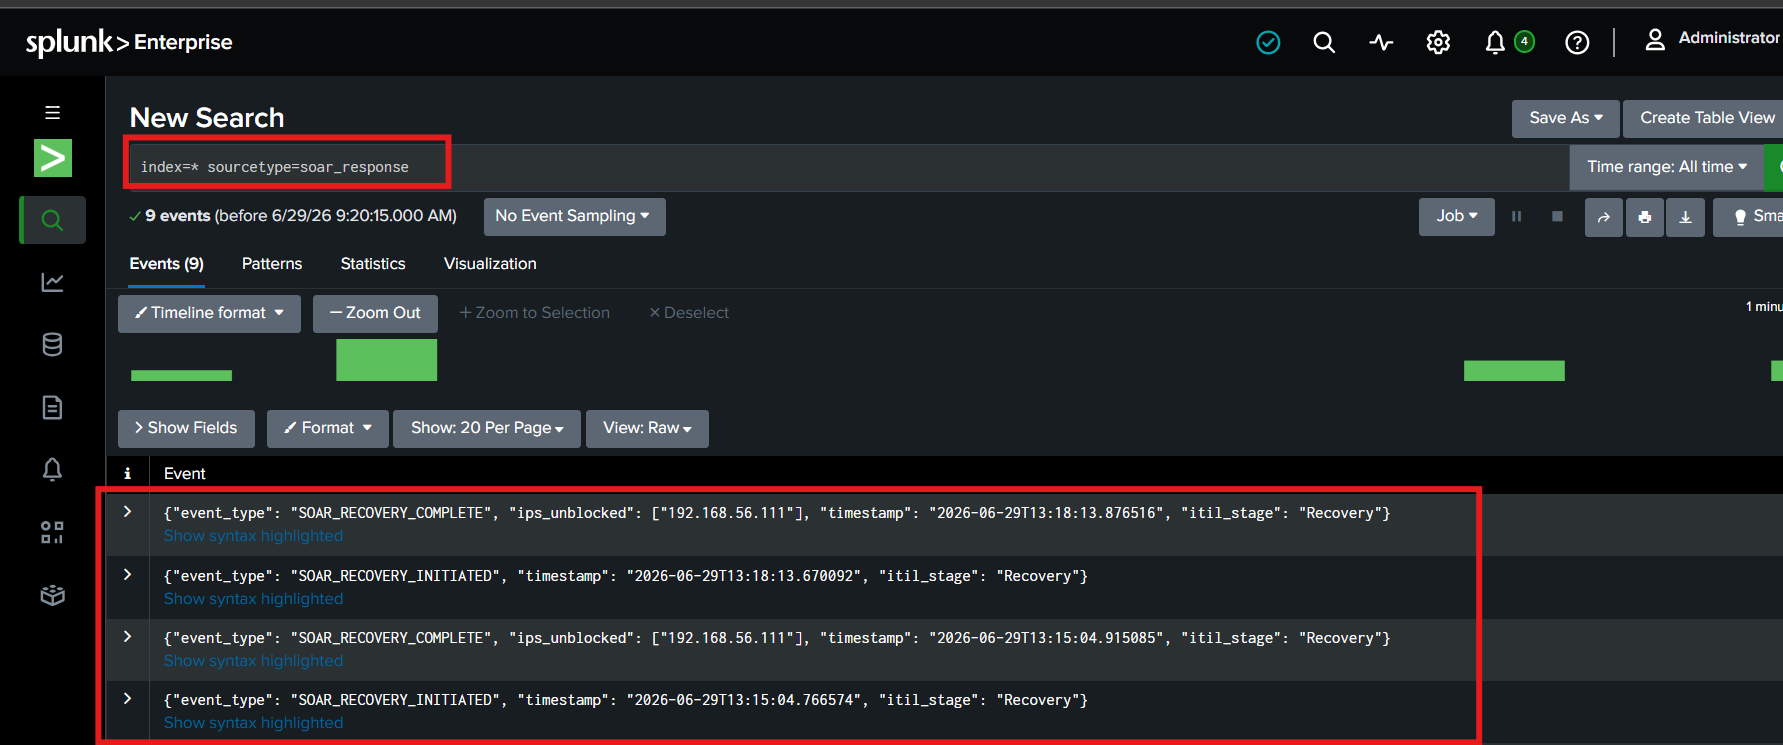The width and height of the screenshot is (1783, 745).
Task: Click the 13:15:04.766574 event raw text
Action: (x=626, y=700)
